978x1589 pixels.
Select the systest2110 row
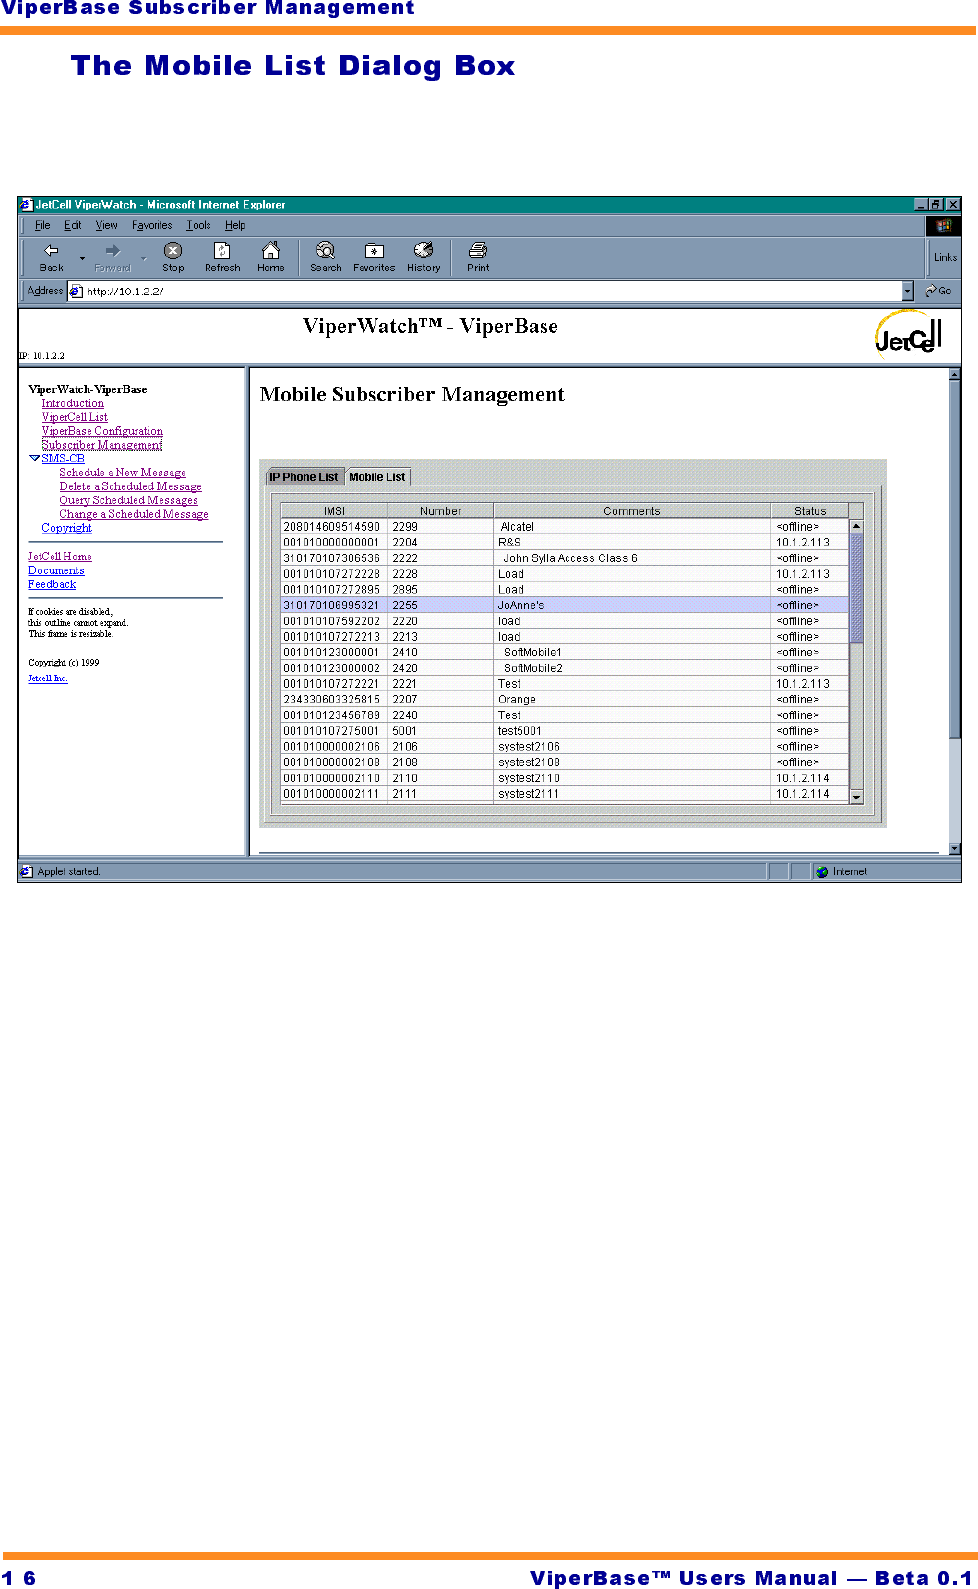565,778
